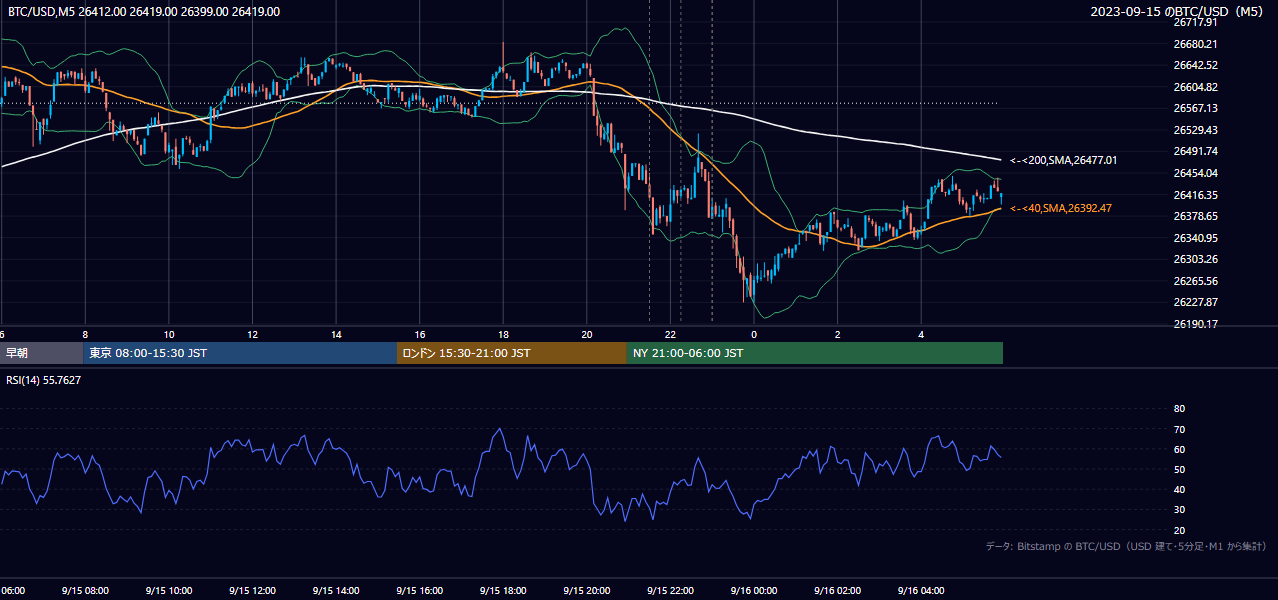Click price axis value 26529.43
This screenshot has height=600, width=1278.
tap(1195, 130)
